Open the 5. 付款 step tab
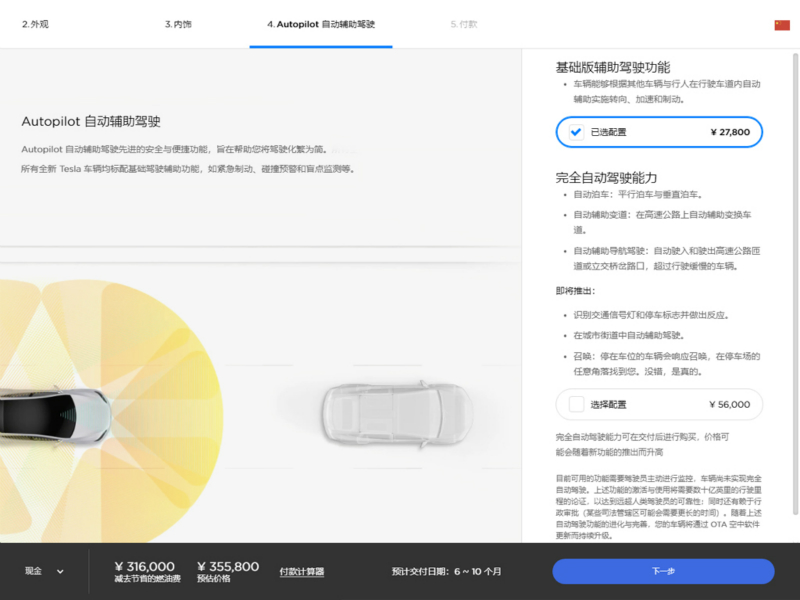The height and width of the screenshot is (600, 800). [x=464, y=24]
